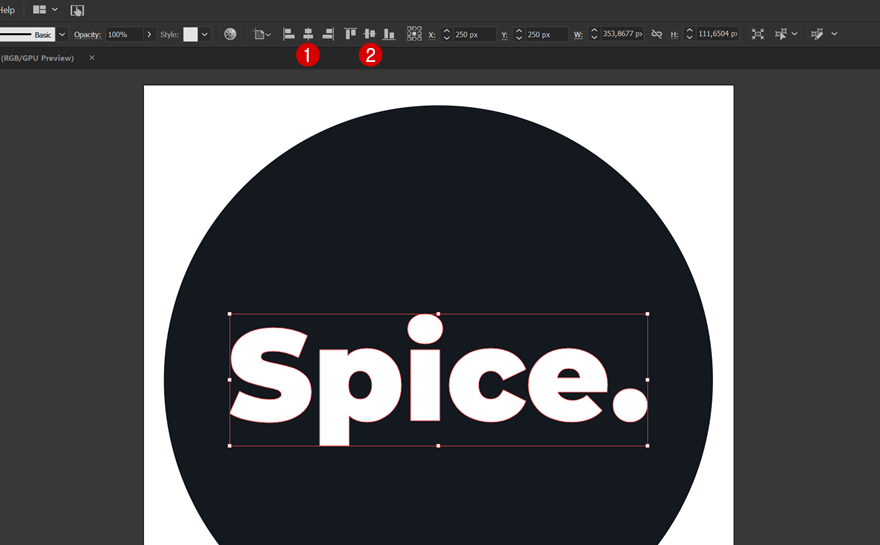880x545 pixels.
Task: Click the Select Similar Objects icon
Action: coord(781,34)
